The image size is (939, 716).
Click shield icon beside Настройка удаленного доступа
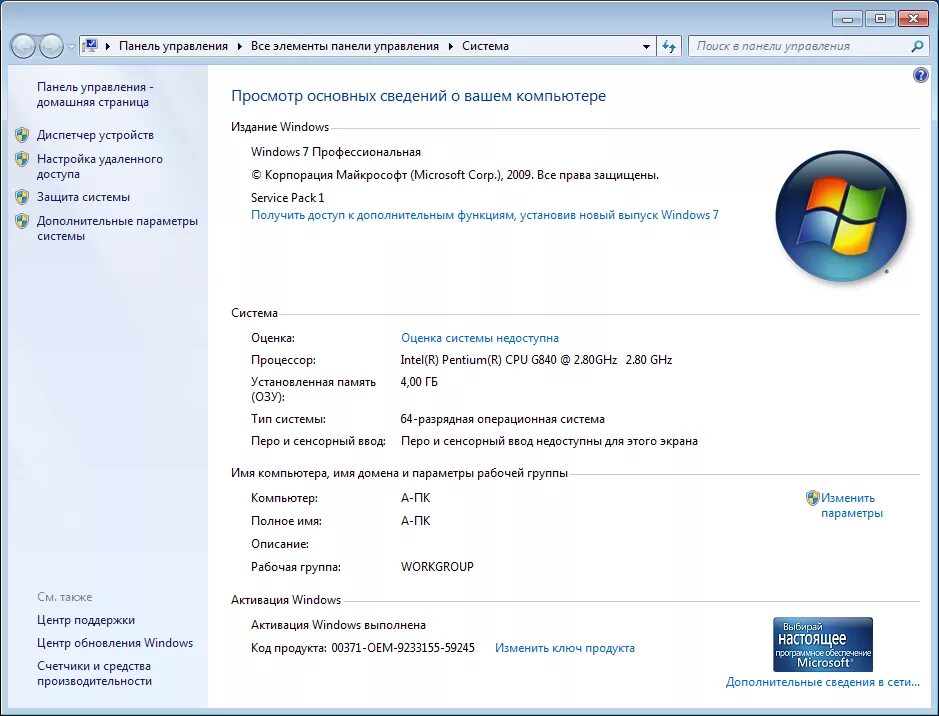click(x=22, y=159)
